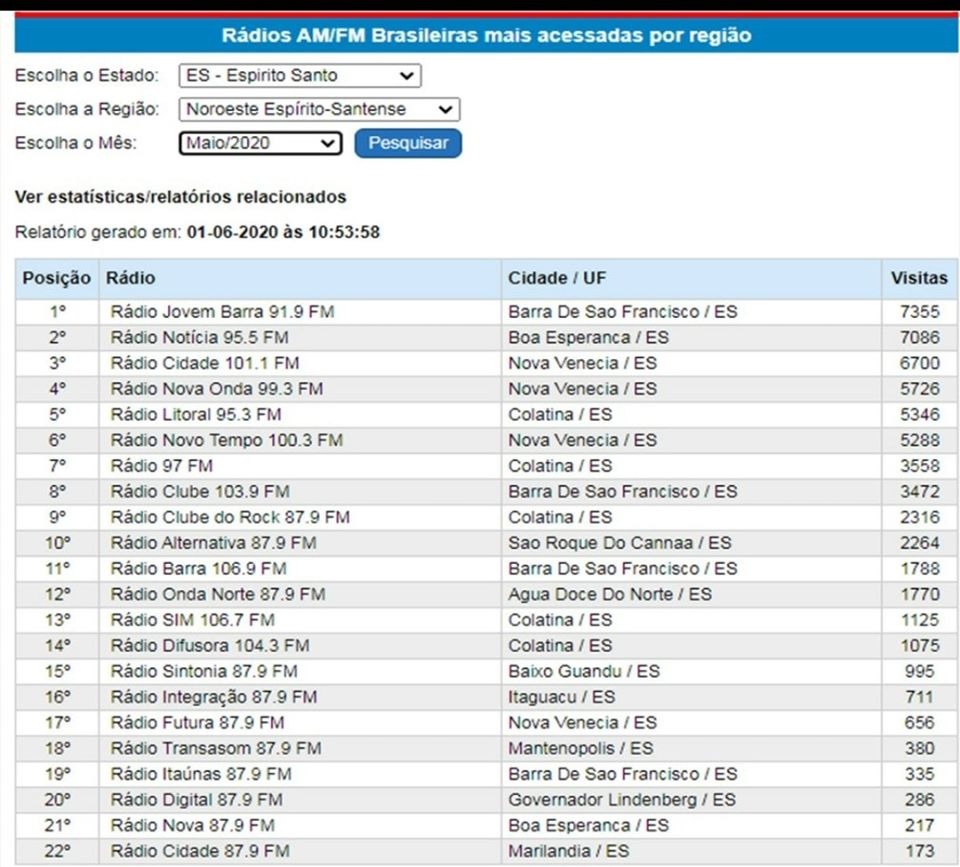The image size is (960, 867).
Task: Click the 5346 visits value
Action: pos(920,415)
